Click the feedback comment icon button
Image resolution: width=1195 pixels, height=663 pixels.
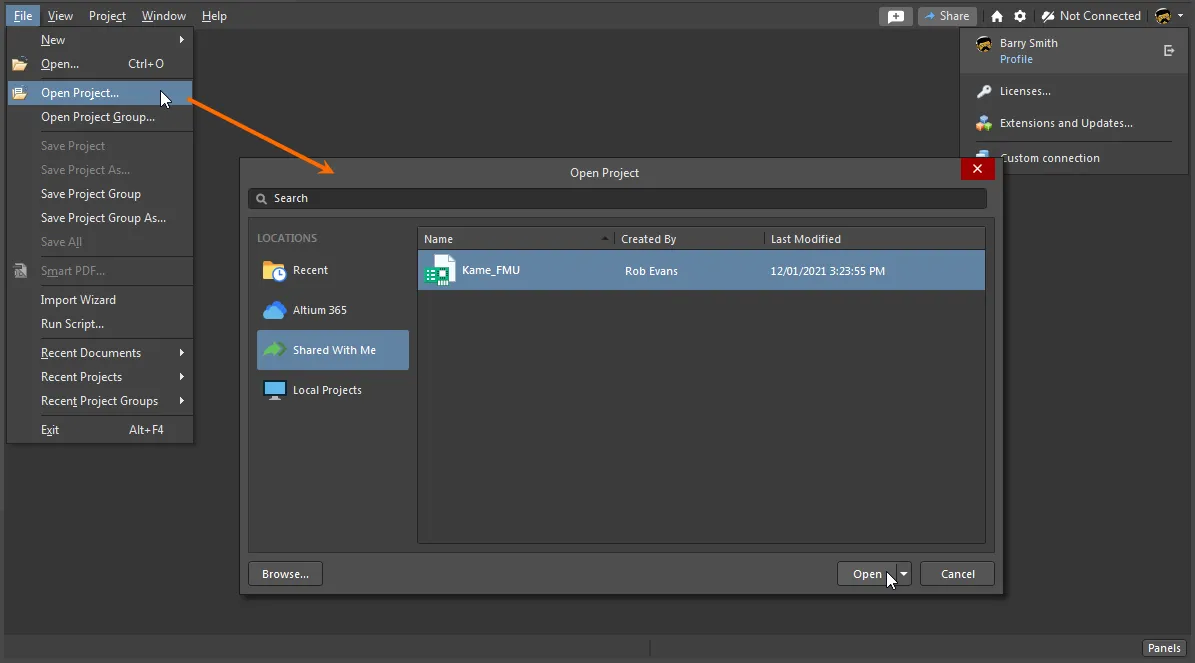(895, 16)
